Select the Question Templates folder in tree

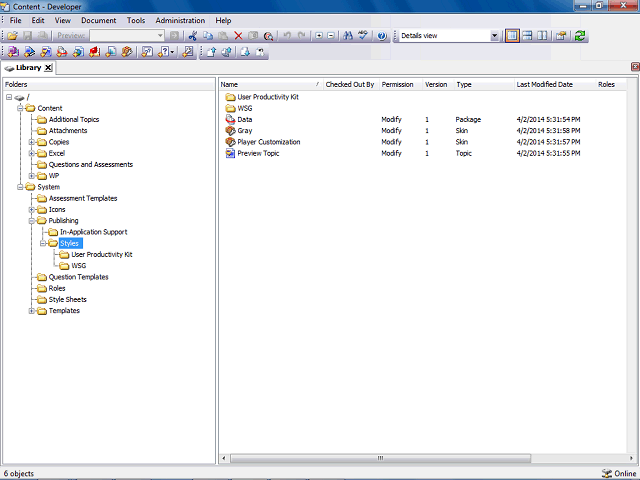coord(78,277)
